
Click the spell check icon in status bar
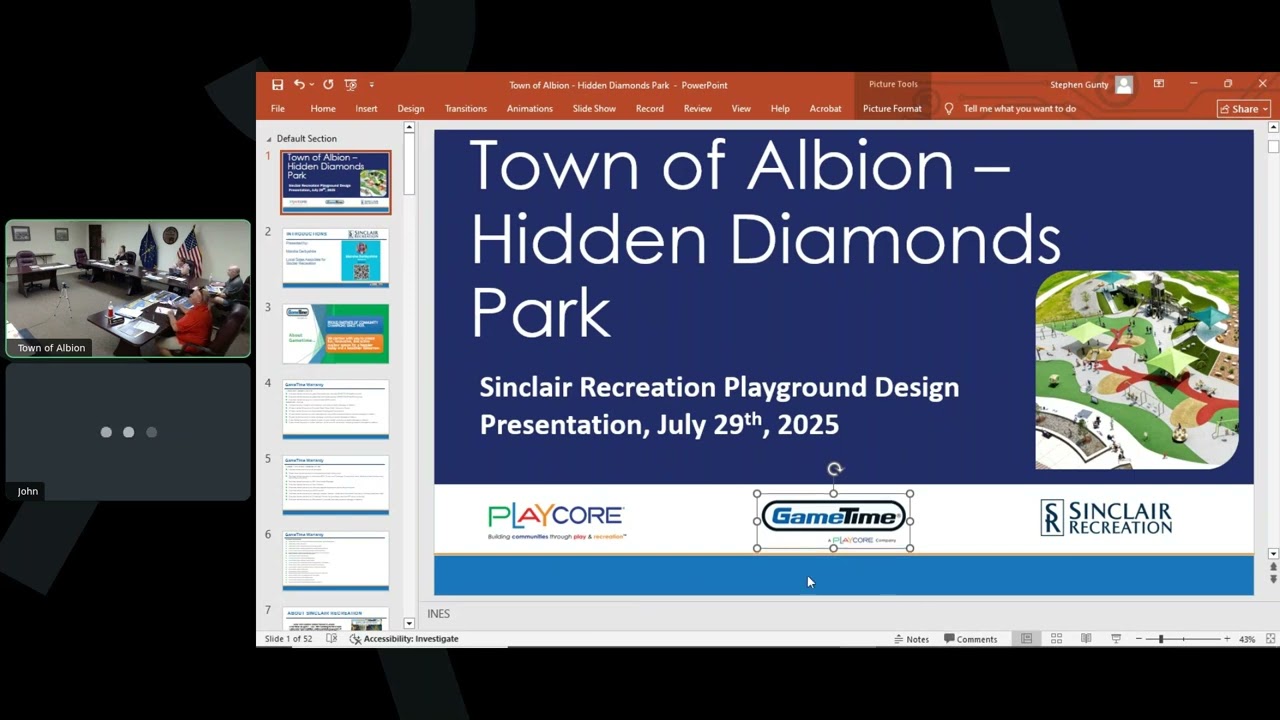click(332, 639)
